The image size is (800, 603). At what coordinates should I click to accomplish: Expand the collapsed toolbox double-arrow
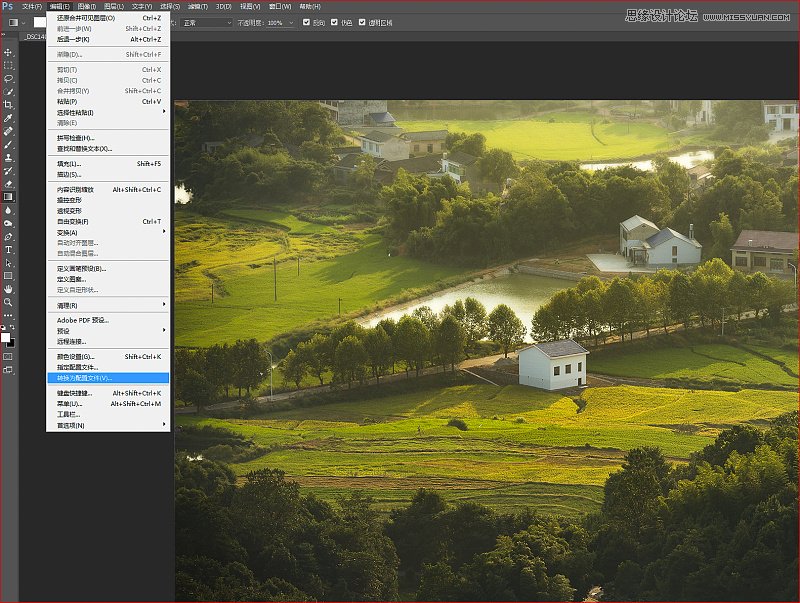pyautogui.click(x=3, y=35)
